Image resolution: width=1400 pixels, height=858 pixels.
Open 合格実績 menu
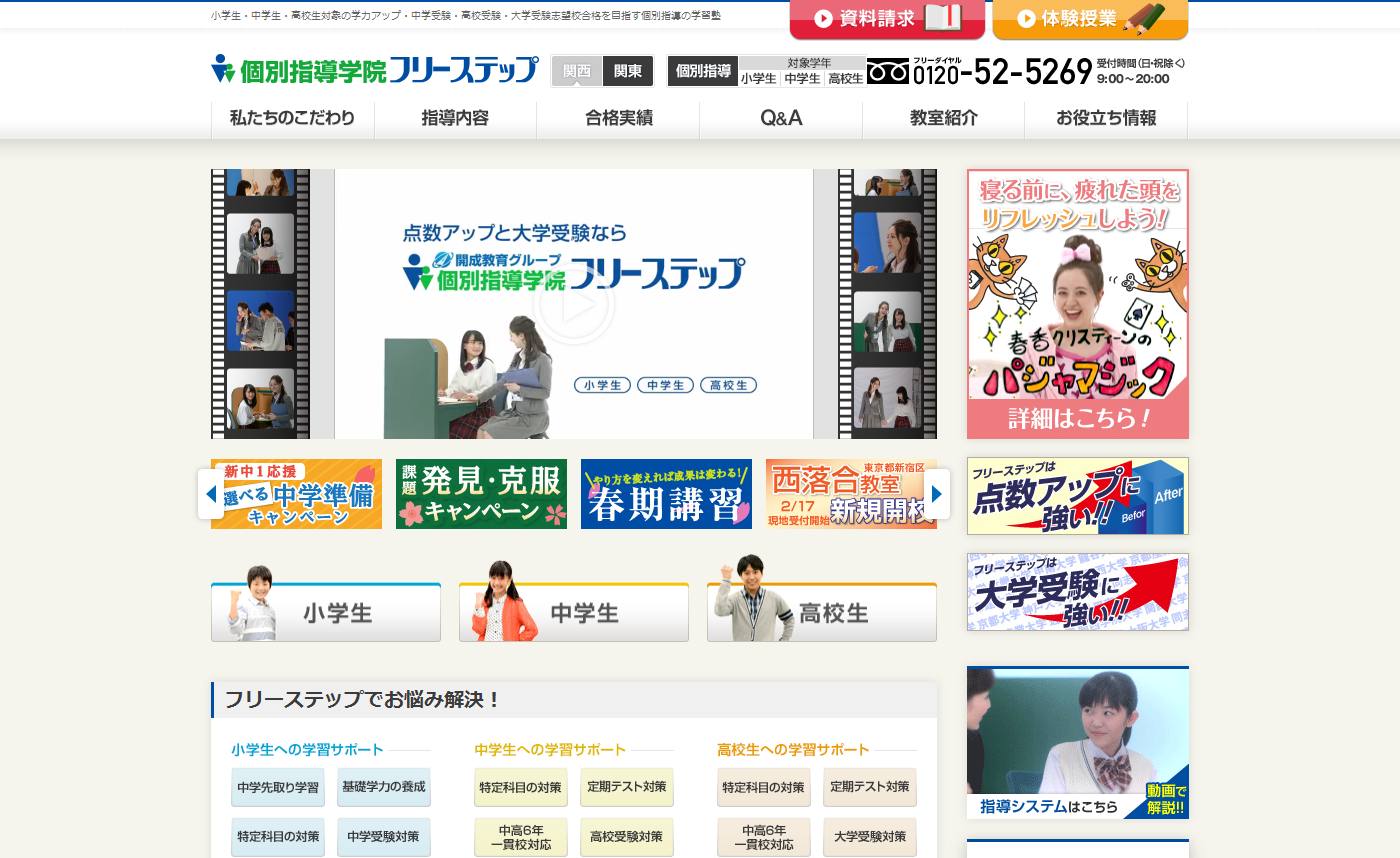(x=618, y=118)
